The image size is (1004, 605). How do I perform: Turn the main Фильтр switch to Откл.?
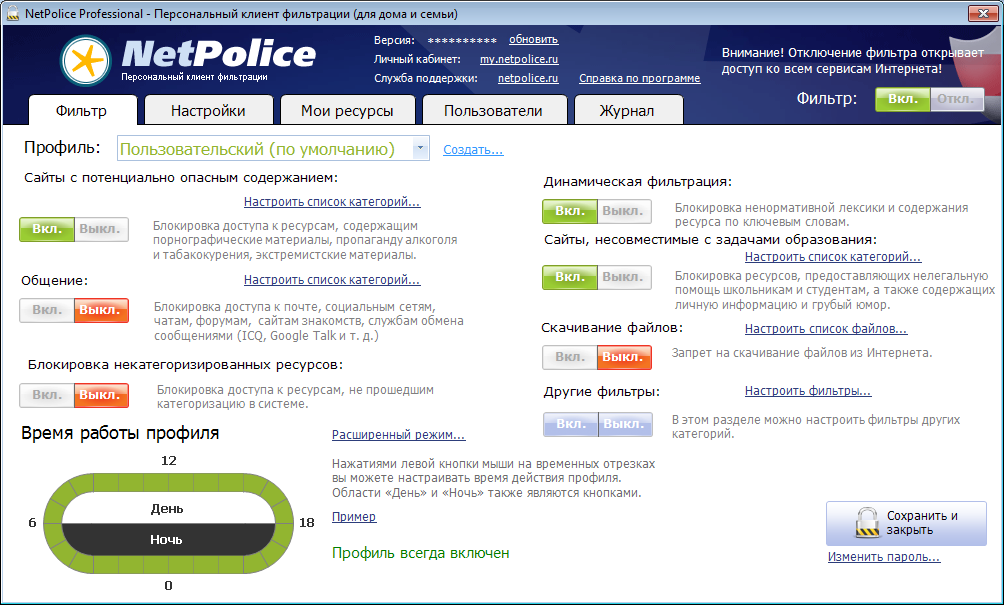(x=957, y=99)
